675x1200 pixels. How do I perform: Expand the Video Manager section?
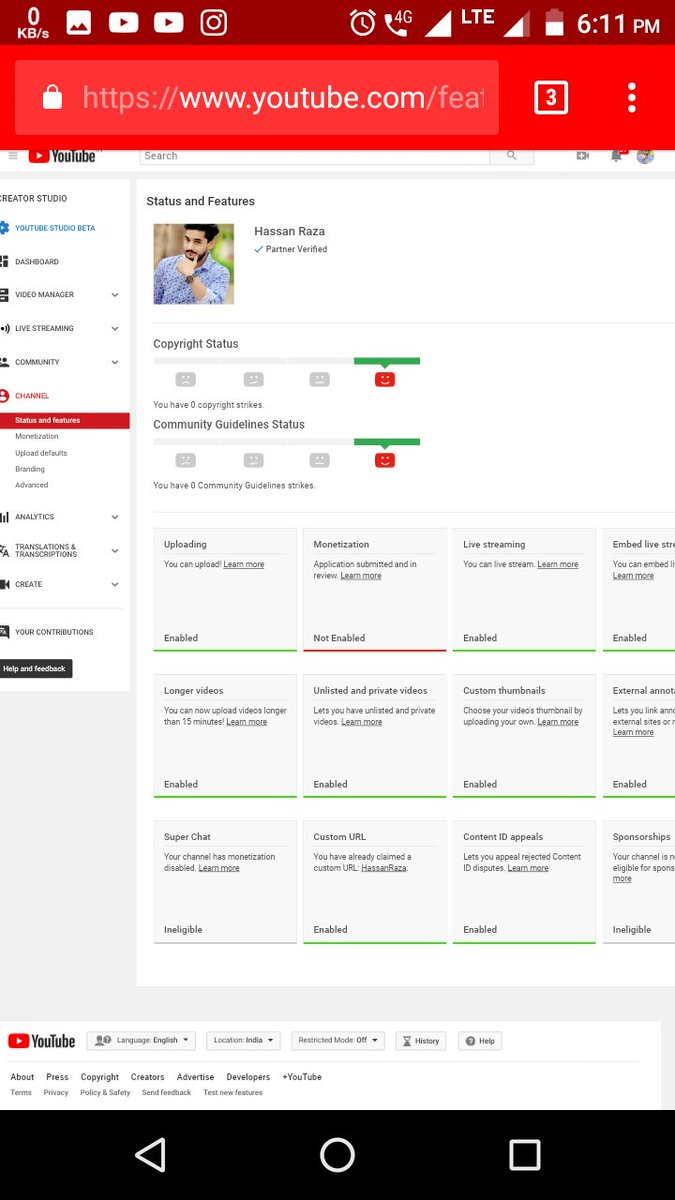[115, 295]
